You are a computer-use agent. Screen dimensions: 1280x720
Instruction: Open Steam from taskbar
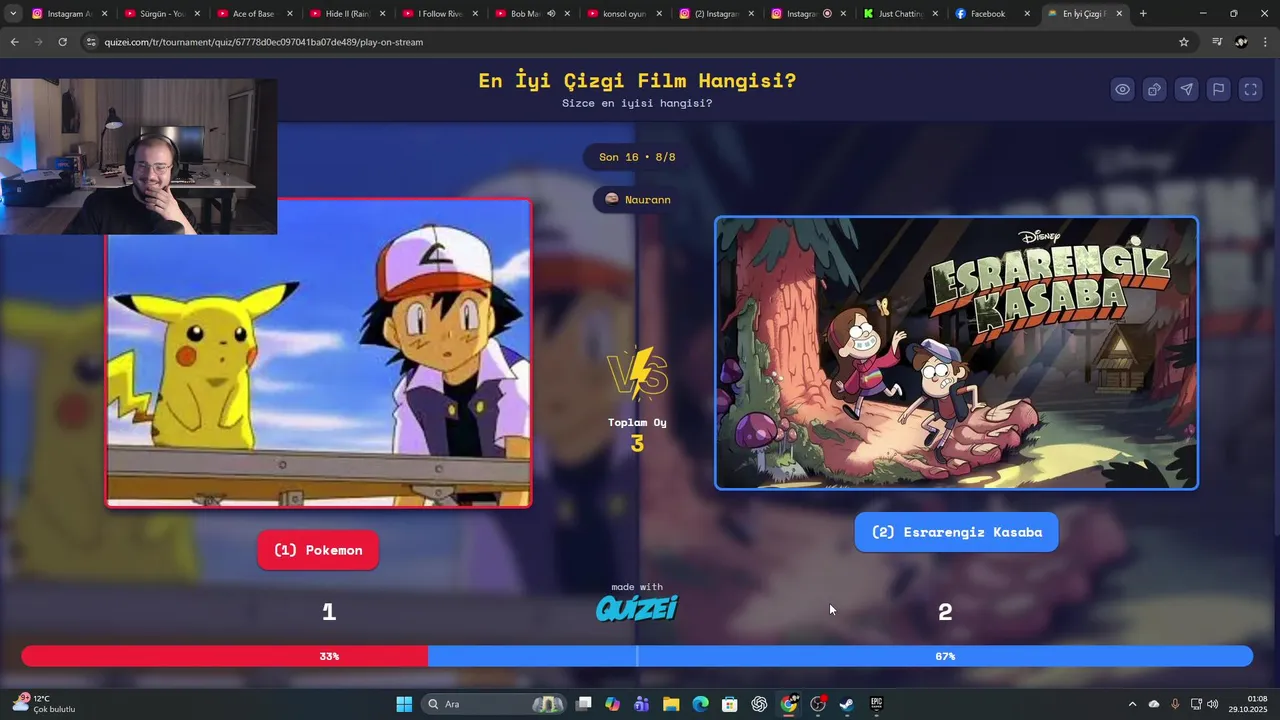(846, 704)
